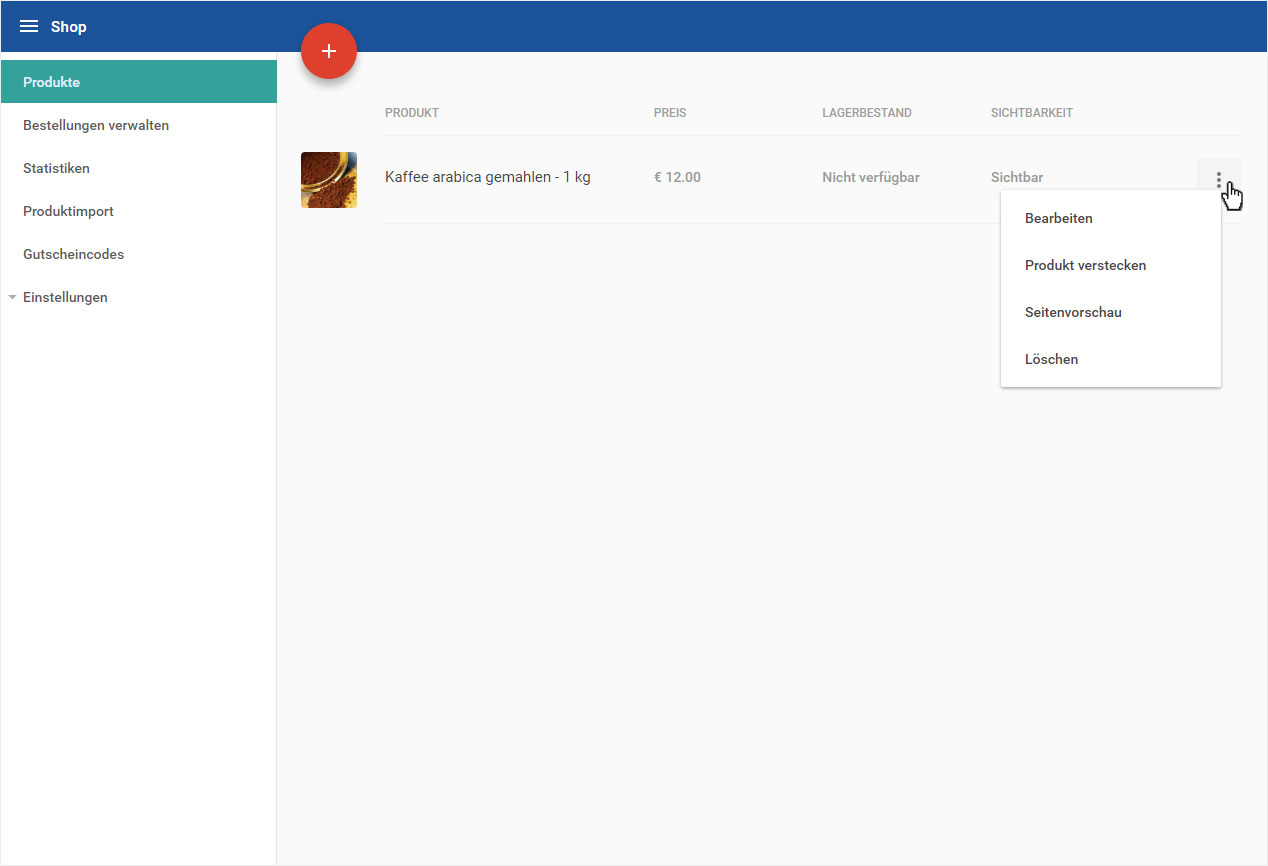Image resolution: width=1268 pixels, height=866 pixels.
Task: Click the red add product button
Action: coord(329,51)
